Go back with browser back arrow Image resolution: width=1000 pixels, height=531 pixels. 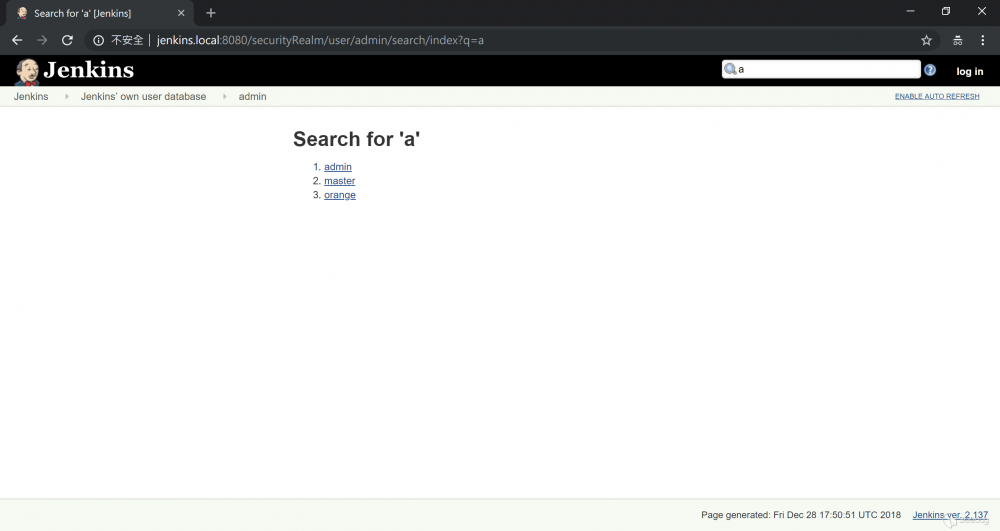pos(17,40)
